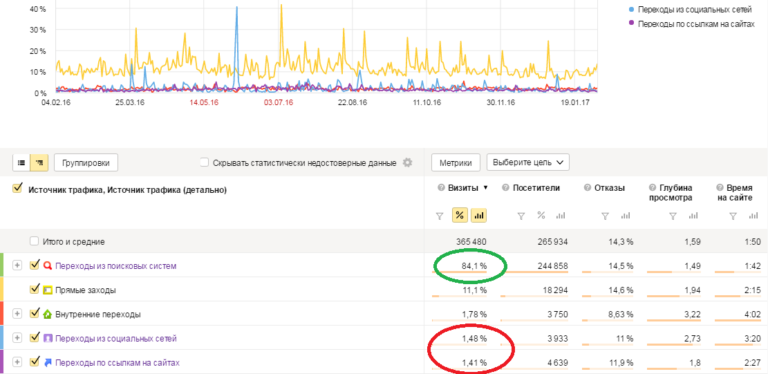
Task: Expand Переходы из социальных сетей row
Action: [x=17, y=338]
